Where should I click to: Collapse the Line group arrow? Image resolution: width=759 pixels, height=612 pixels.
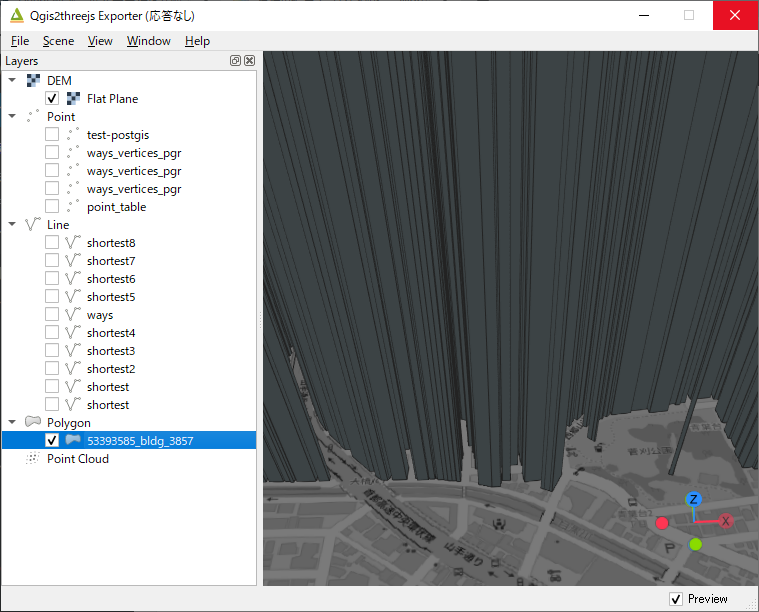click(x=12, y=225)
